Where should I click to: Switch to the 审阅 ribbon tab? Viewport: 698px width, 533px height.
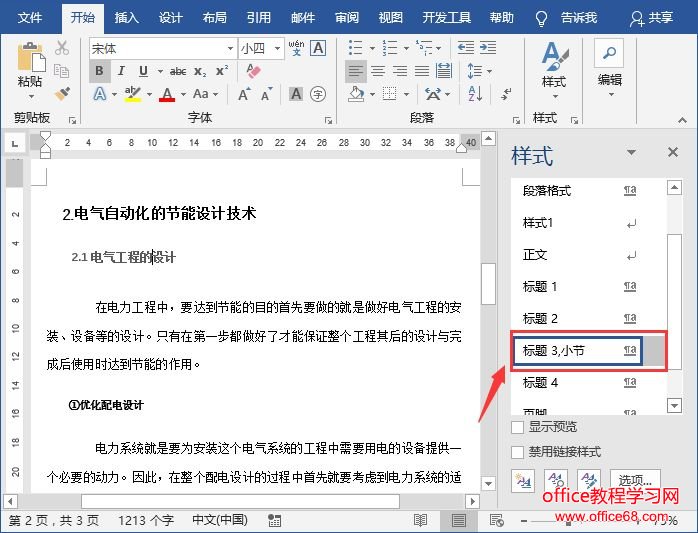point(347,17)
